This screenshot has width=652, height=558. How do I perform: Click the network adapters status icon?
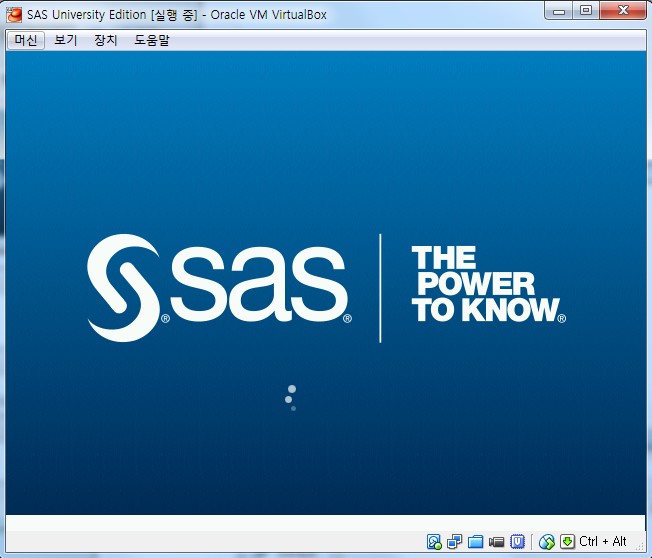click(454, 541)
